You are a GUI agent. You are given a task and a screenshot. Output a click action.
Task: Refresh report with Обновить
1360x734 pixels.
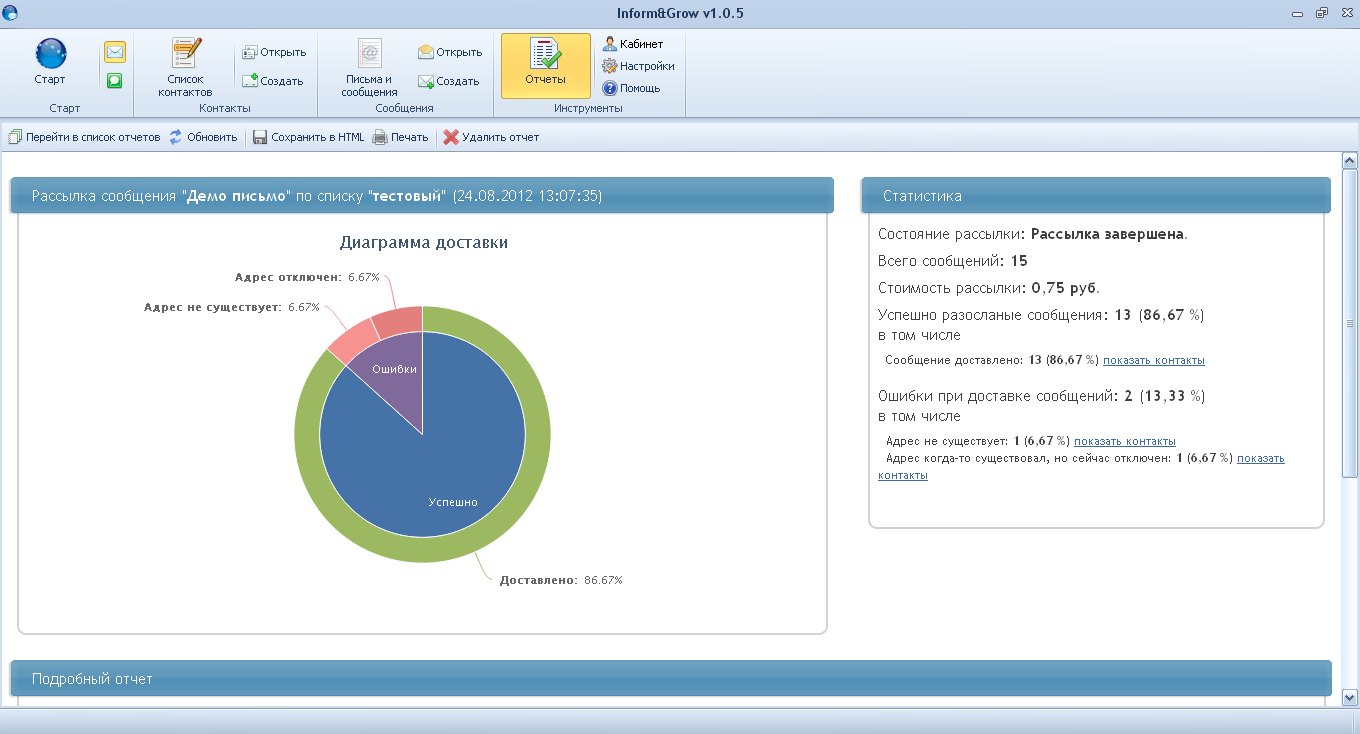point(203,137)
